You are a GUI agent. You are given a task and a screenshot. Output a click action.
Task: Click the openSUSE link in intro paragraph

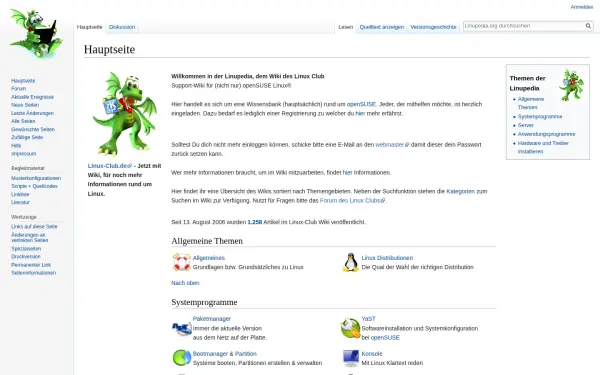(x=361, y=104)
